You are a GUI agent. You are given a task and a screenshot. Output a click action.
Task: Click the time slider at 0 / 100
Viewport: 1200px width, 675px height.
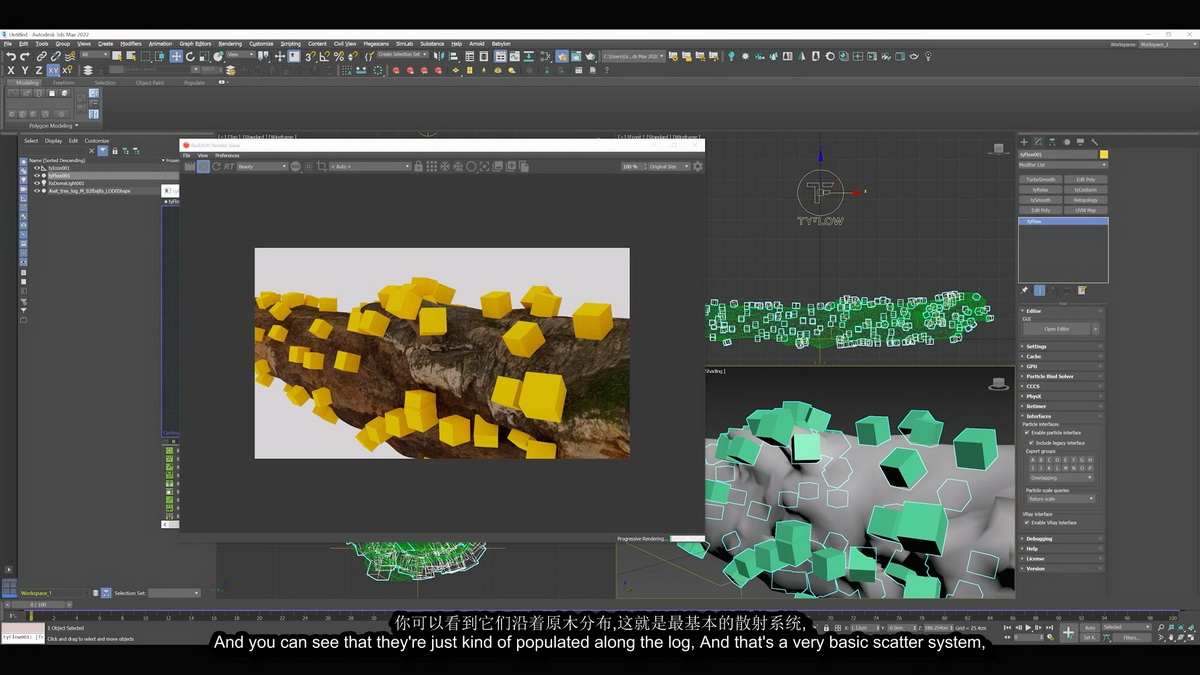coord(38,604)
